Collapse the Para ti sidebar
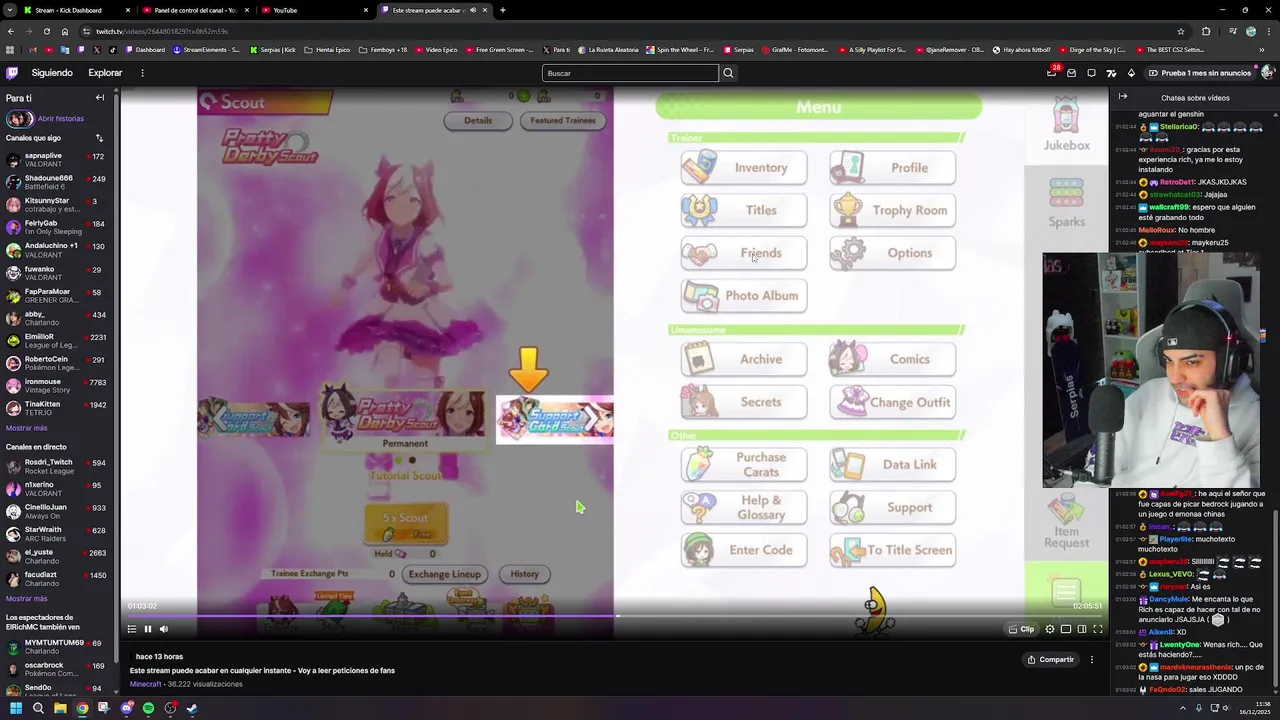 (100, 98)
